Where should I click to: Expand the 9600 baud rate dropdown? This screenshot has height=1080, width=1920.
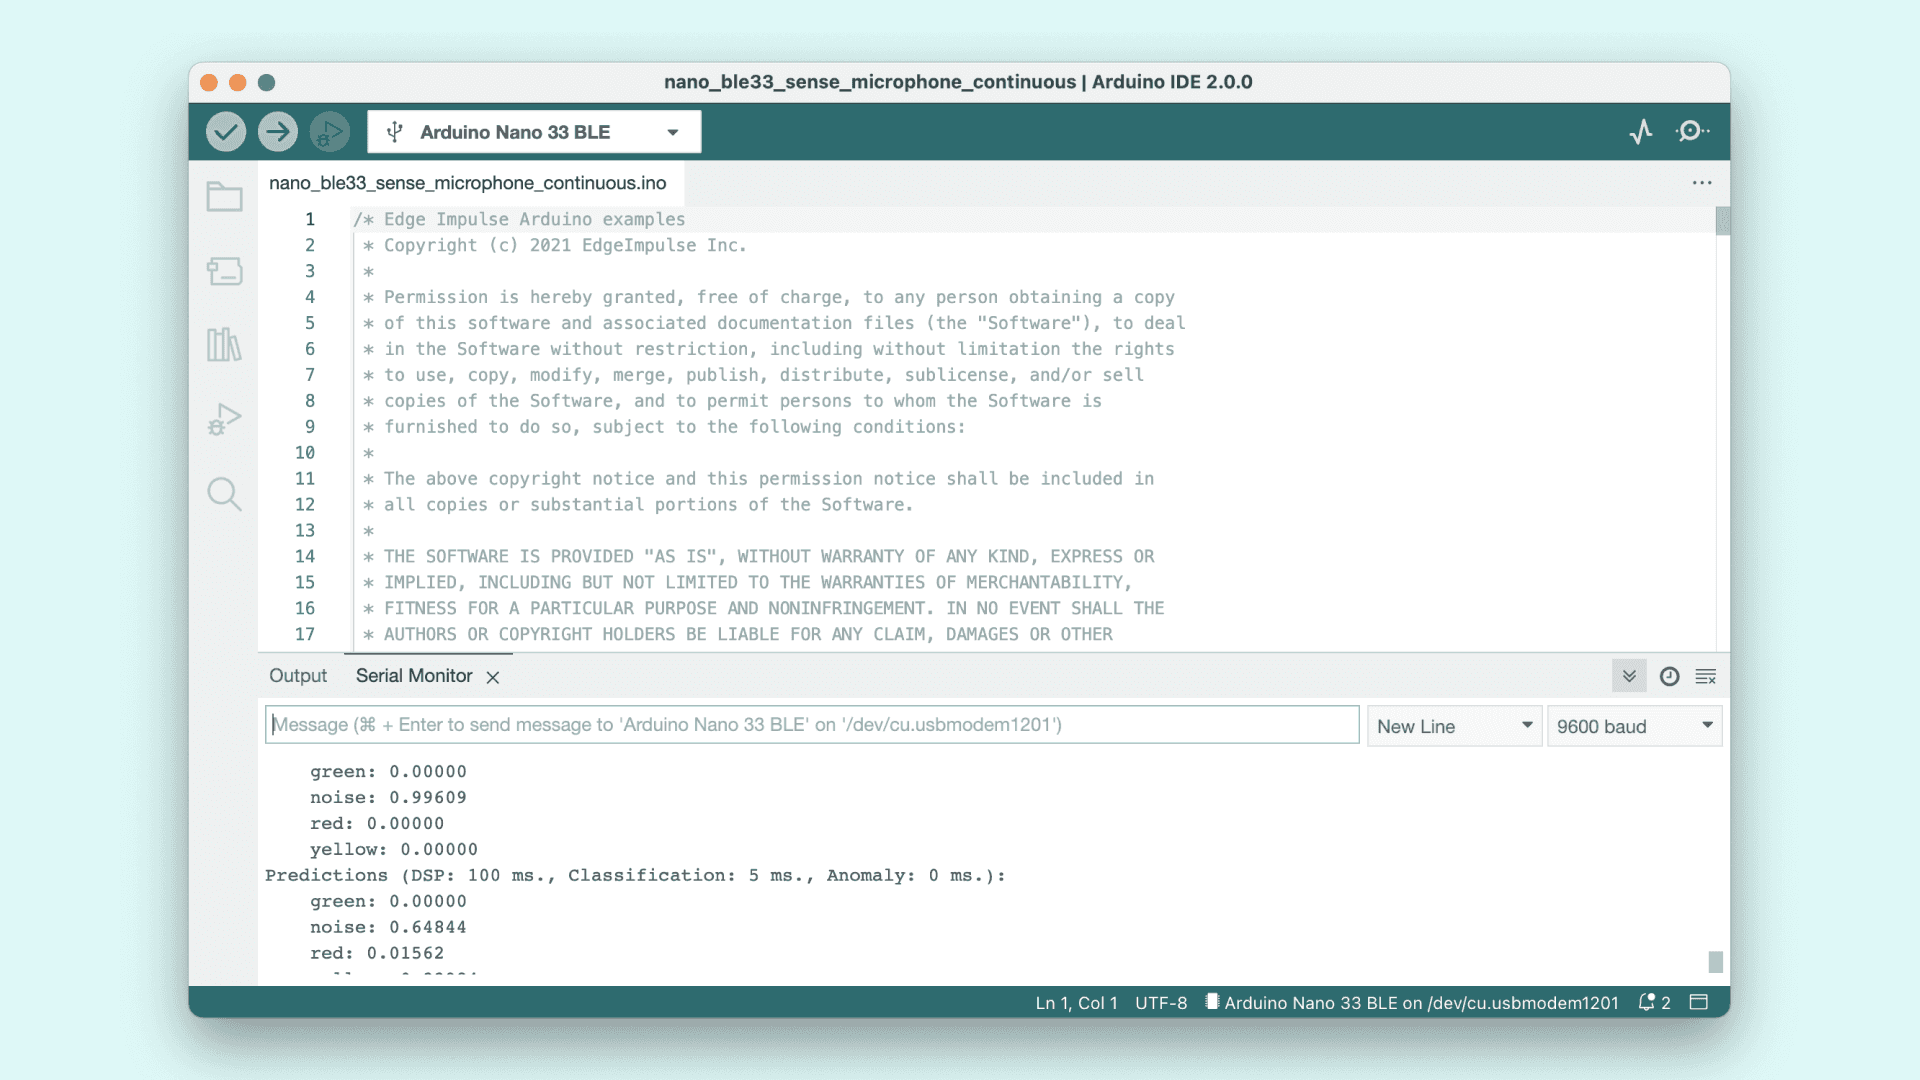click(x=1634, y=726)
